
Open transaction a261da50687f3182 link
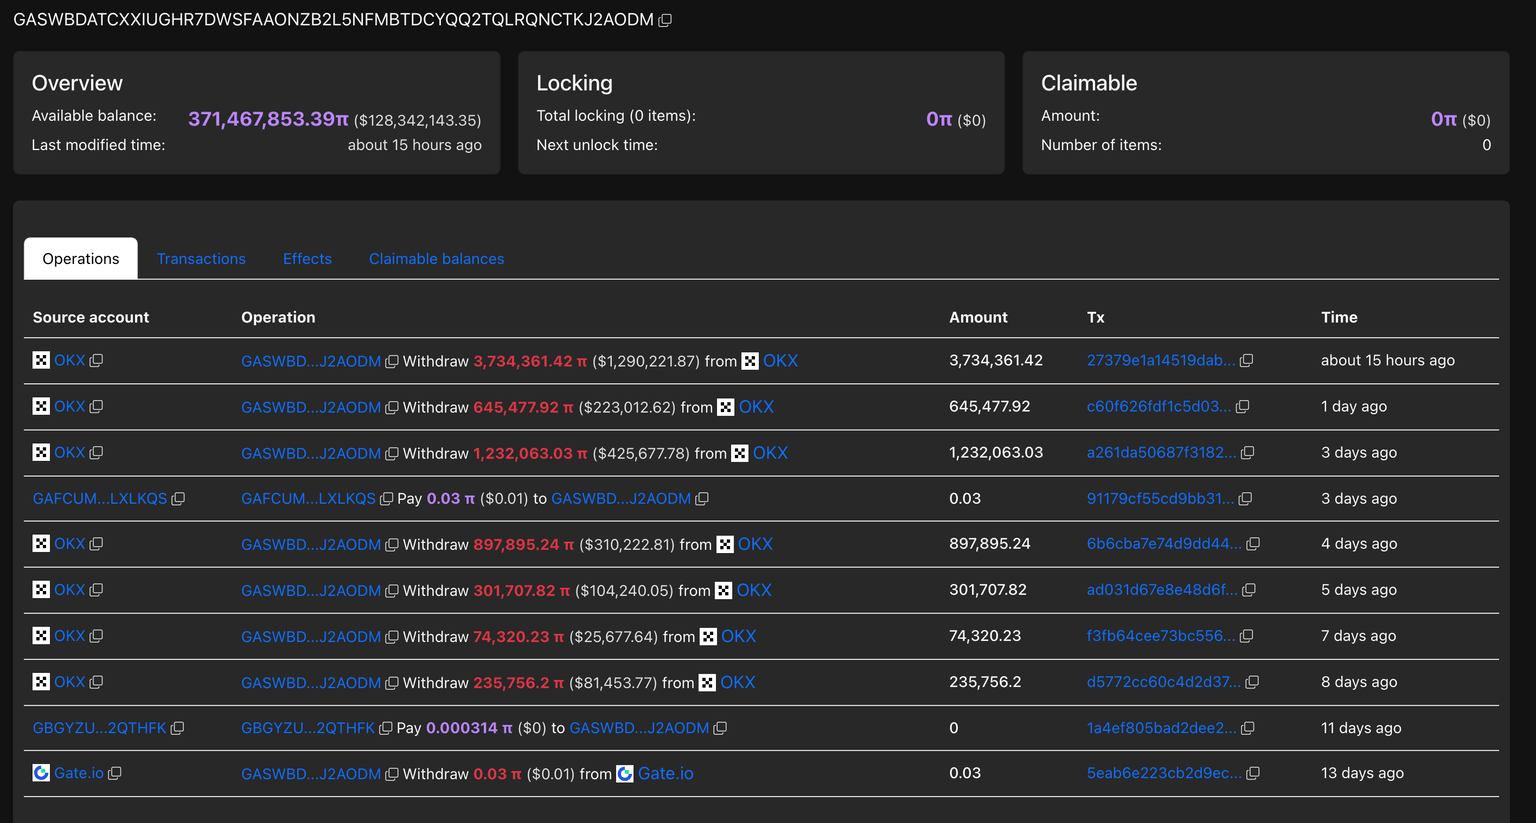(1160, 453)
